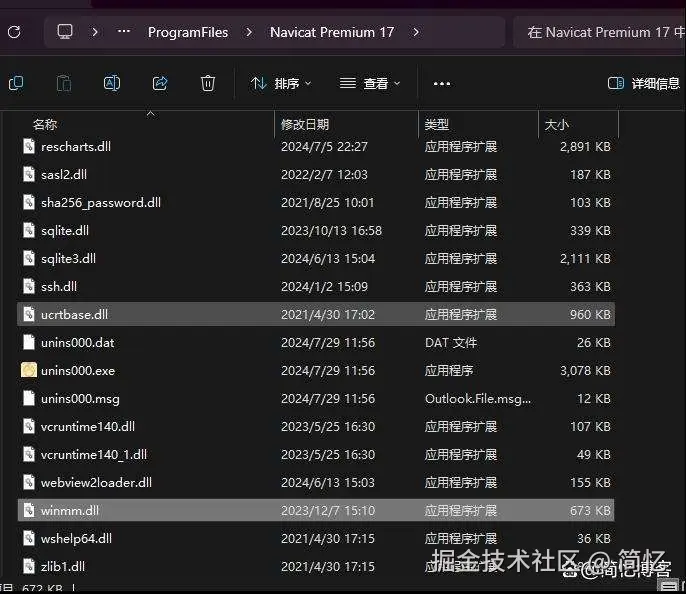Select file wshelp64.dll
The height and width of the screenshot is (594, 686).
coord(316,538)
